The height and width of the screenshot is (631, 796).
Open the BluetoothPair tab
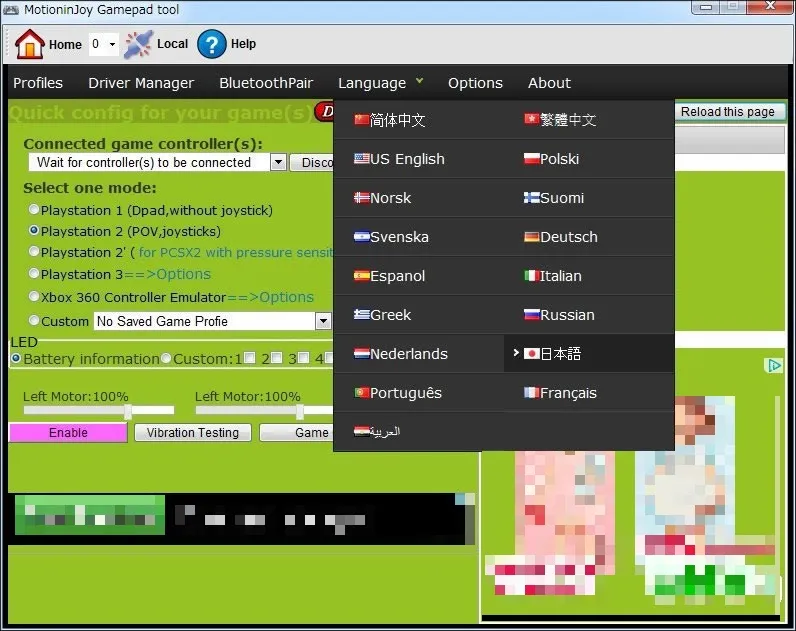266,83
